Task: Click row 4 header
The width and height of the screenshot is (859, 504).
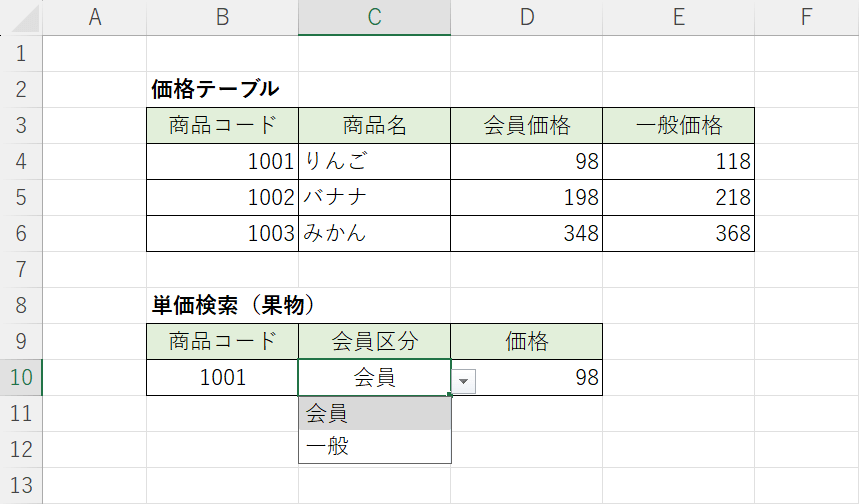Action: [22, 161]
